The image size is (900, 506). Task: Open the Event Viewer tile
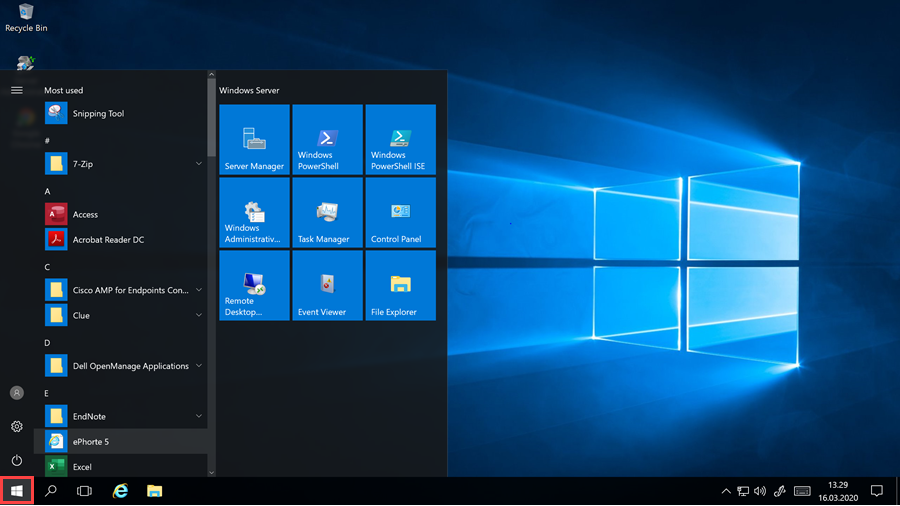[327, 285]
